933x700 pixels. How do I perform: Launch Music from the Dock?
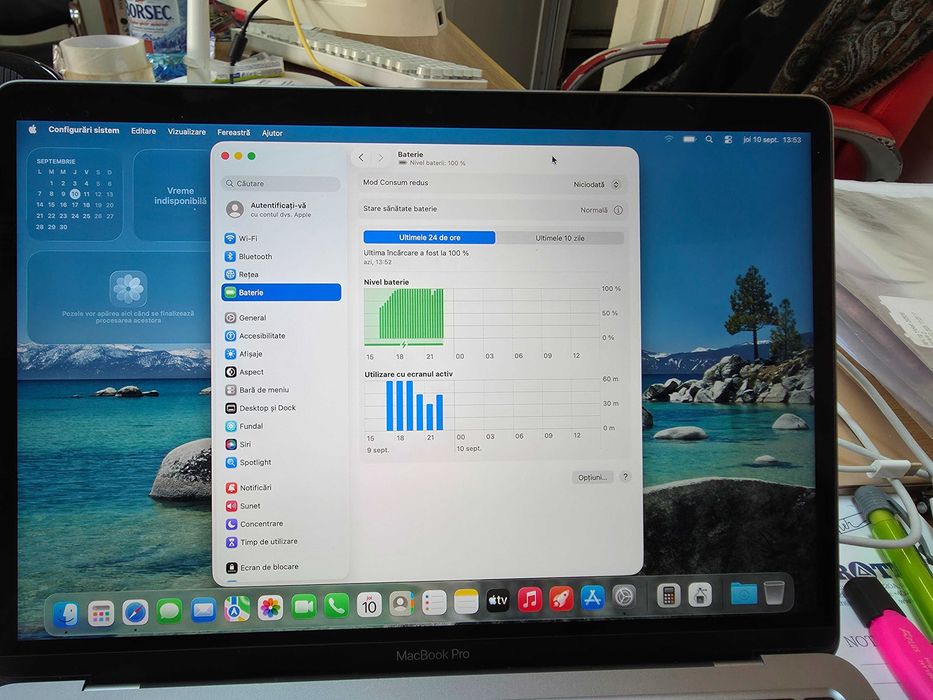(530, 599)
